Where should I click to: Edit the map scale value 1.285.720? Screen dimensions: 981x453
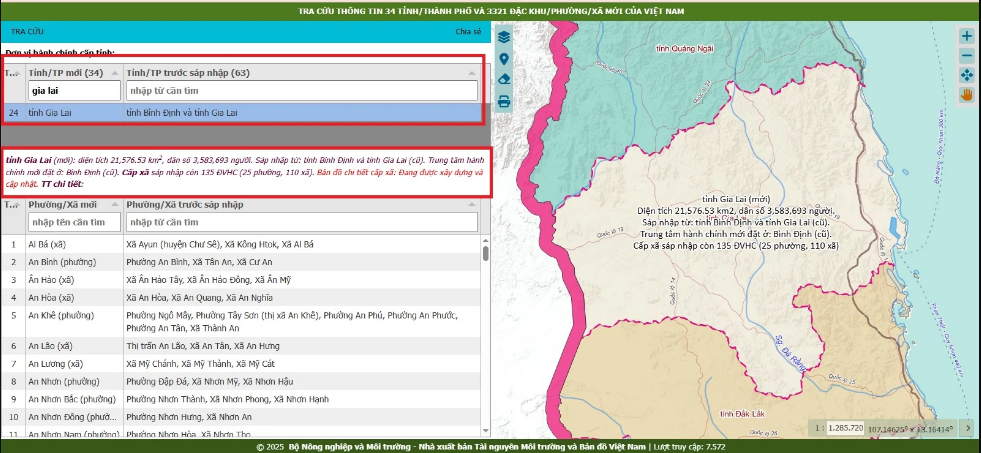tap(845, 428)
